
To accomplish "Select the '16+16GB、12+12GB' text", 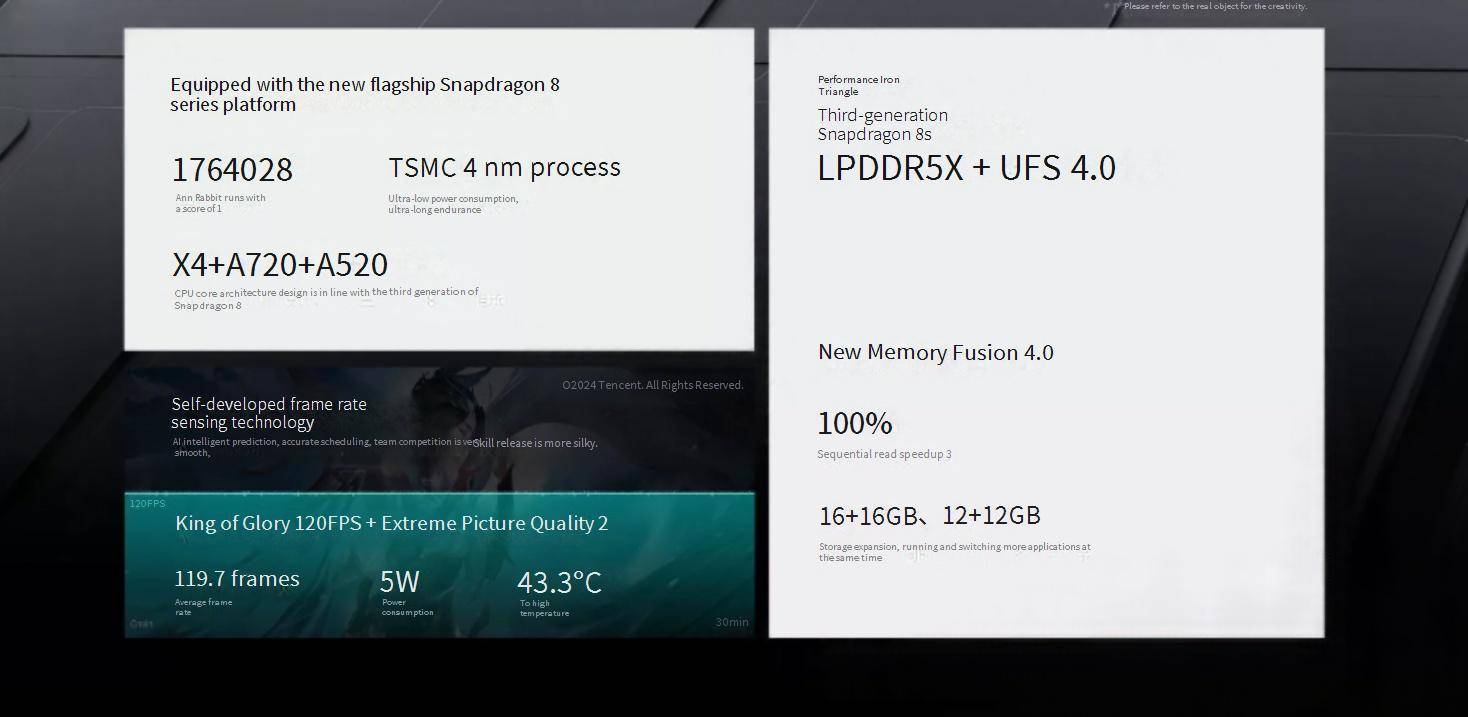I will [930, 516].
